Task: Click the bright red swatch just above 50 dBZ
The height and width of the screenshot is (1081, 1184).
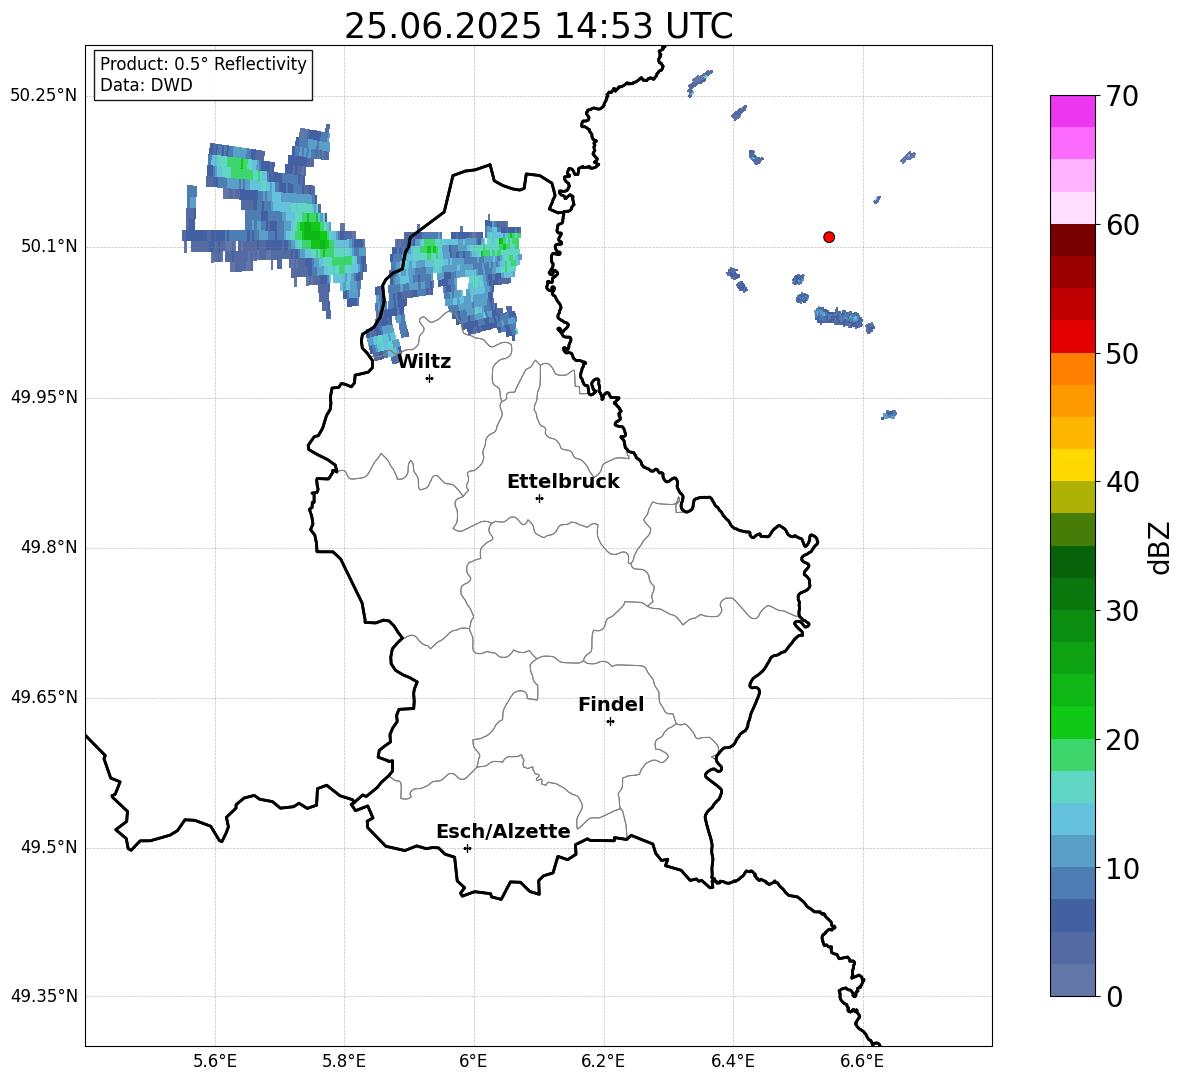Action: (1072, 337)
